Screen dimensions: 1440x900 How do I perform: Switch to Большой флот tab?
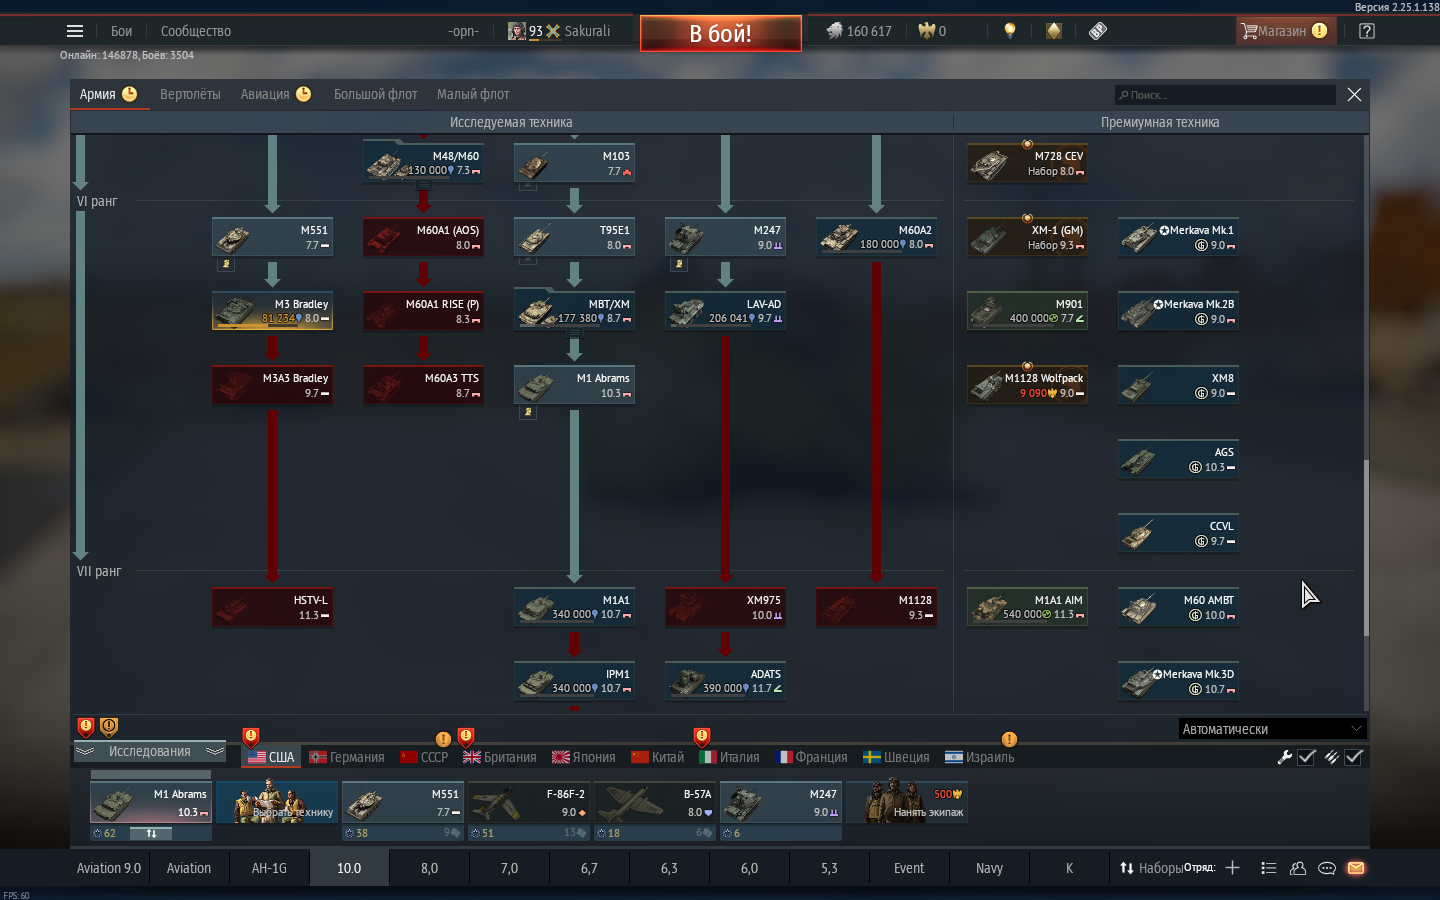pyautogui.click(x=376, y=94)
